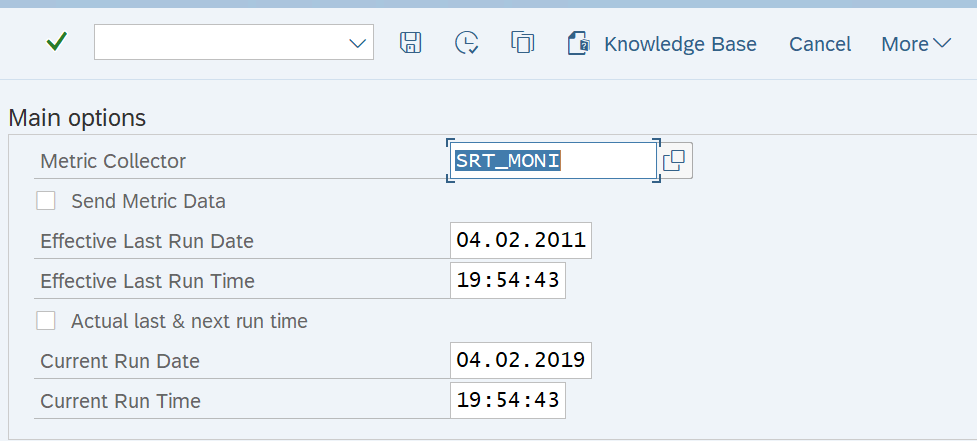Click the 'Effective Last Run Date' label text
Image resolution: width=977 pixels, height=441 pixels.
point(147,241)
